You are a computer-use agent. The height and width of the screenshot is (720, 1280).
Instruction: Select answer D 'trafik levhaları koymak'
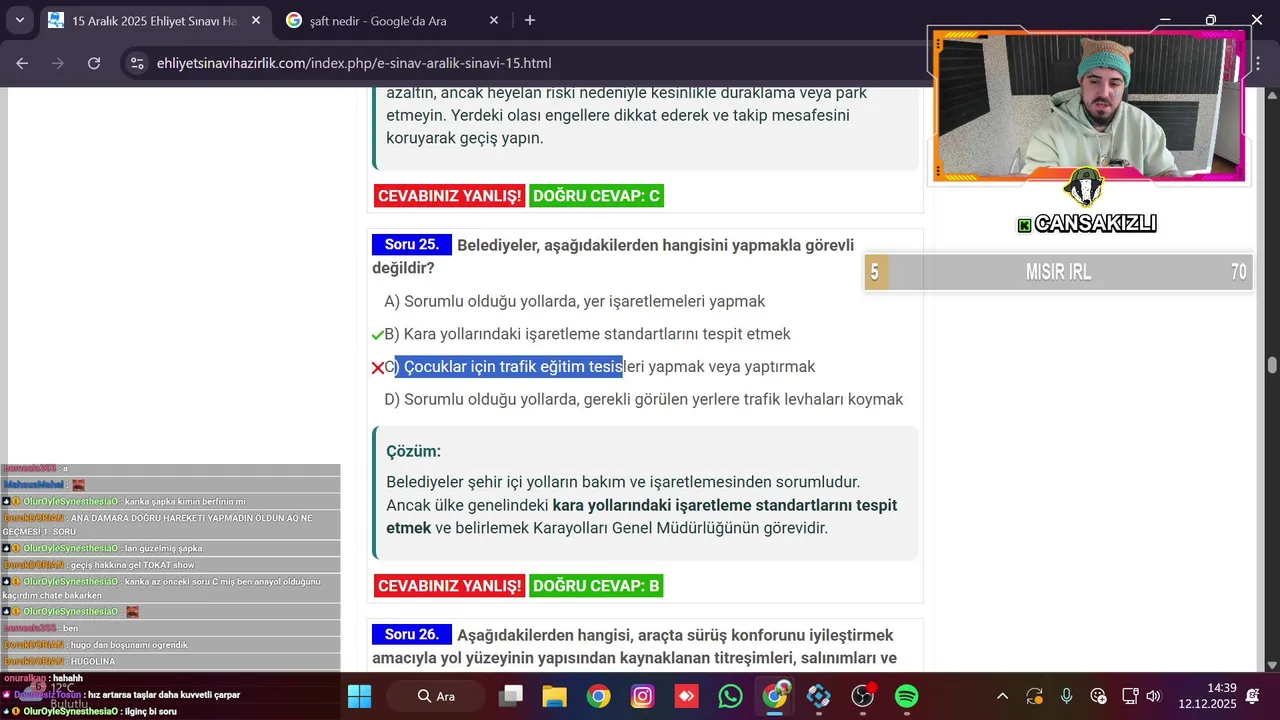pos(644,399)
